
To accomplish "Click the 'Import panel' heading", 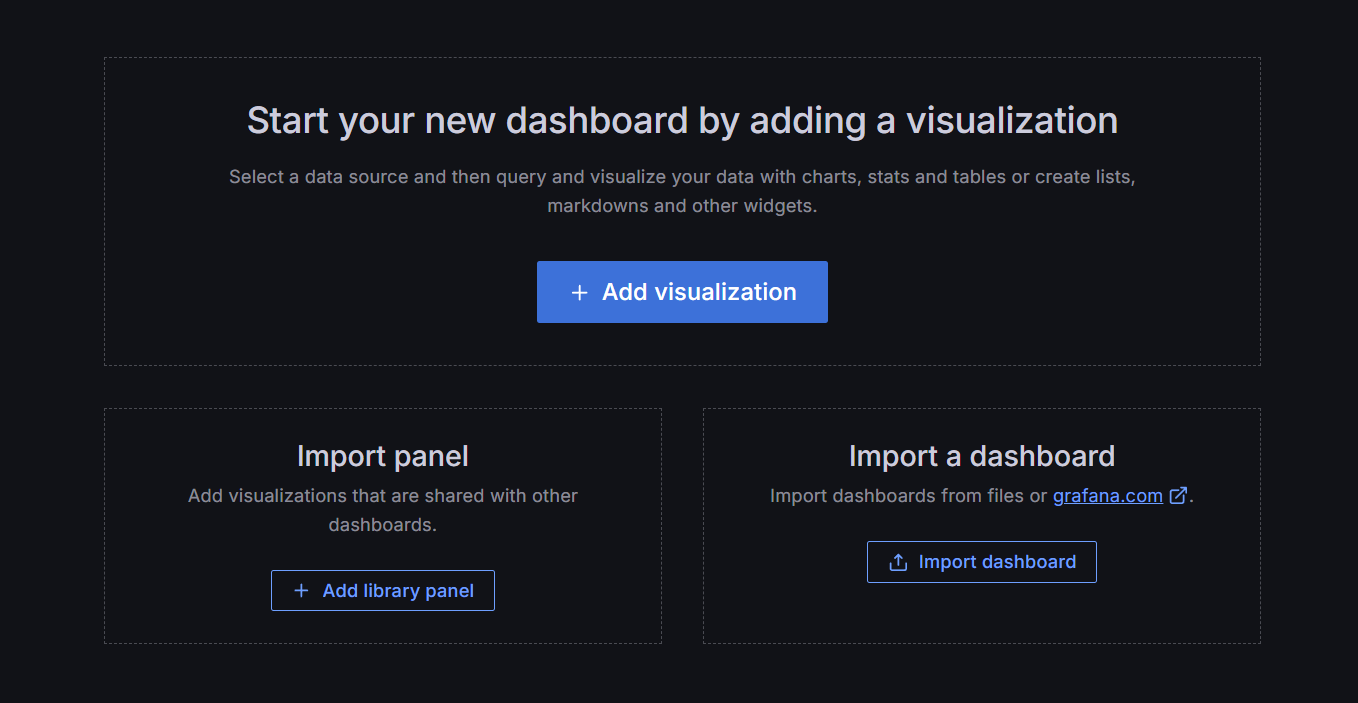I will tap(382, 456).
